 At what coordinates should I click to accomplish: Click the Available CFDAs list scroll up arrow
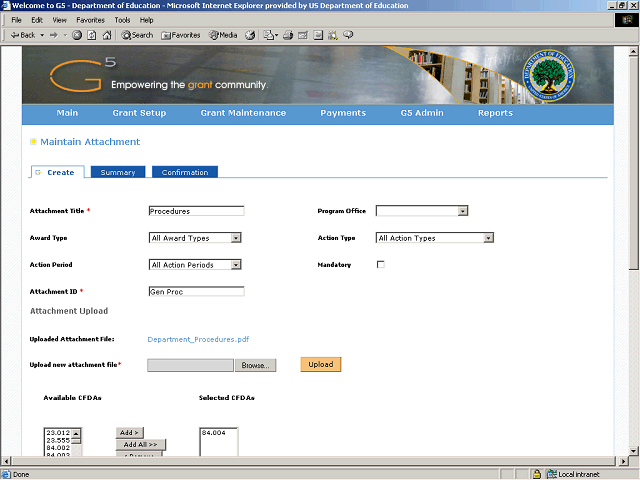[x=76, y=433]
